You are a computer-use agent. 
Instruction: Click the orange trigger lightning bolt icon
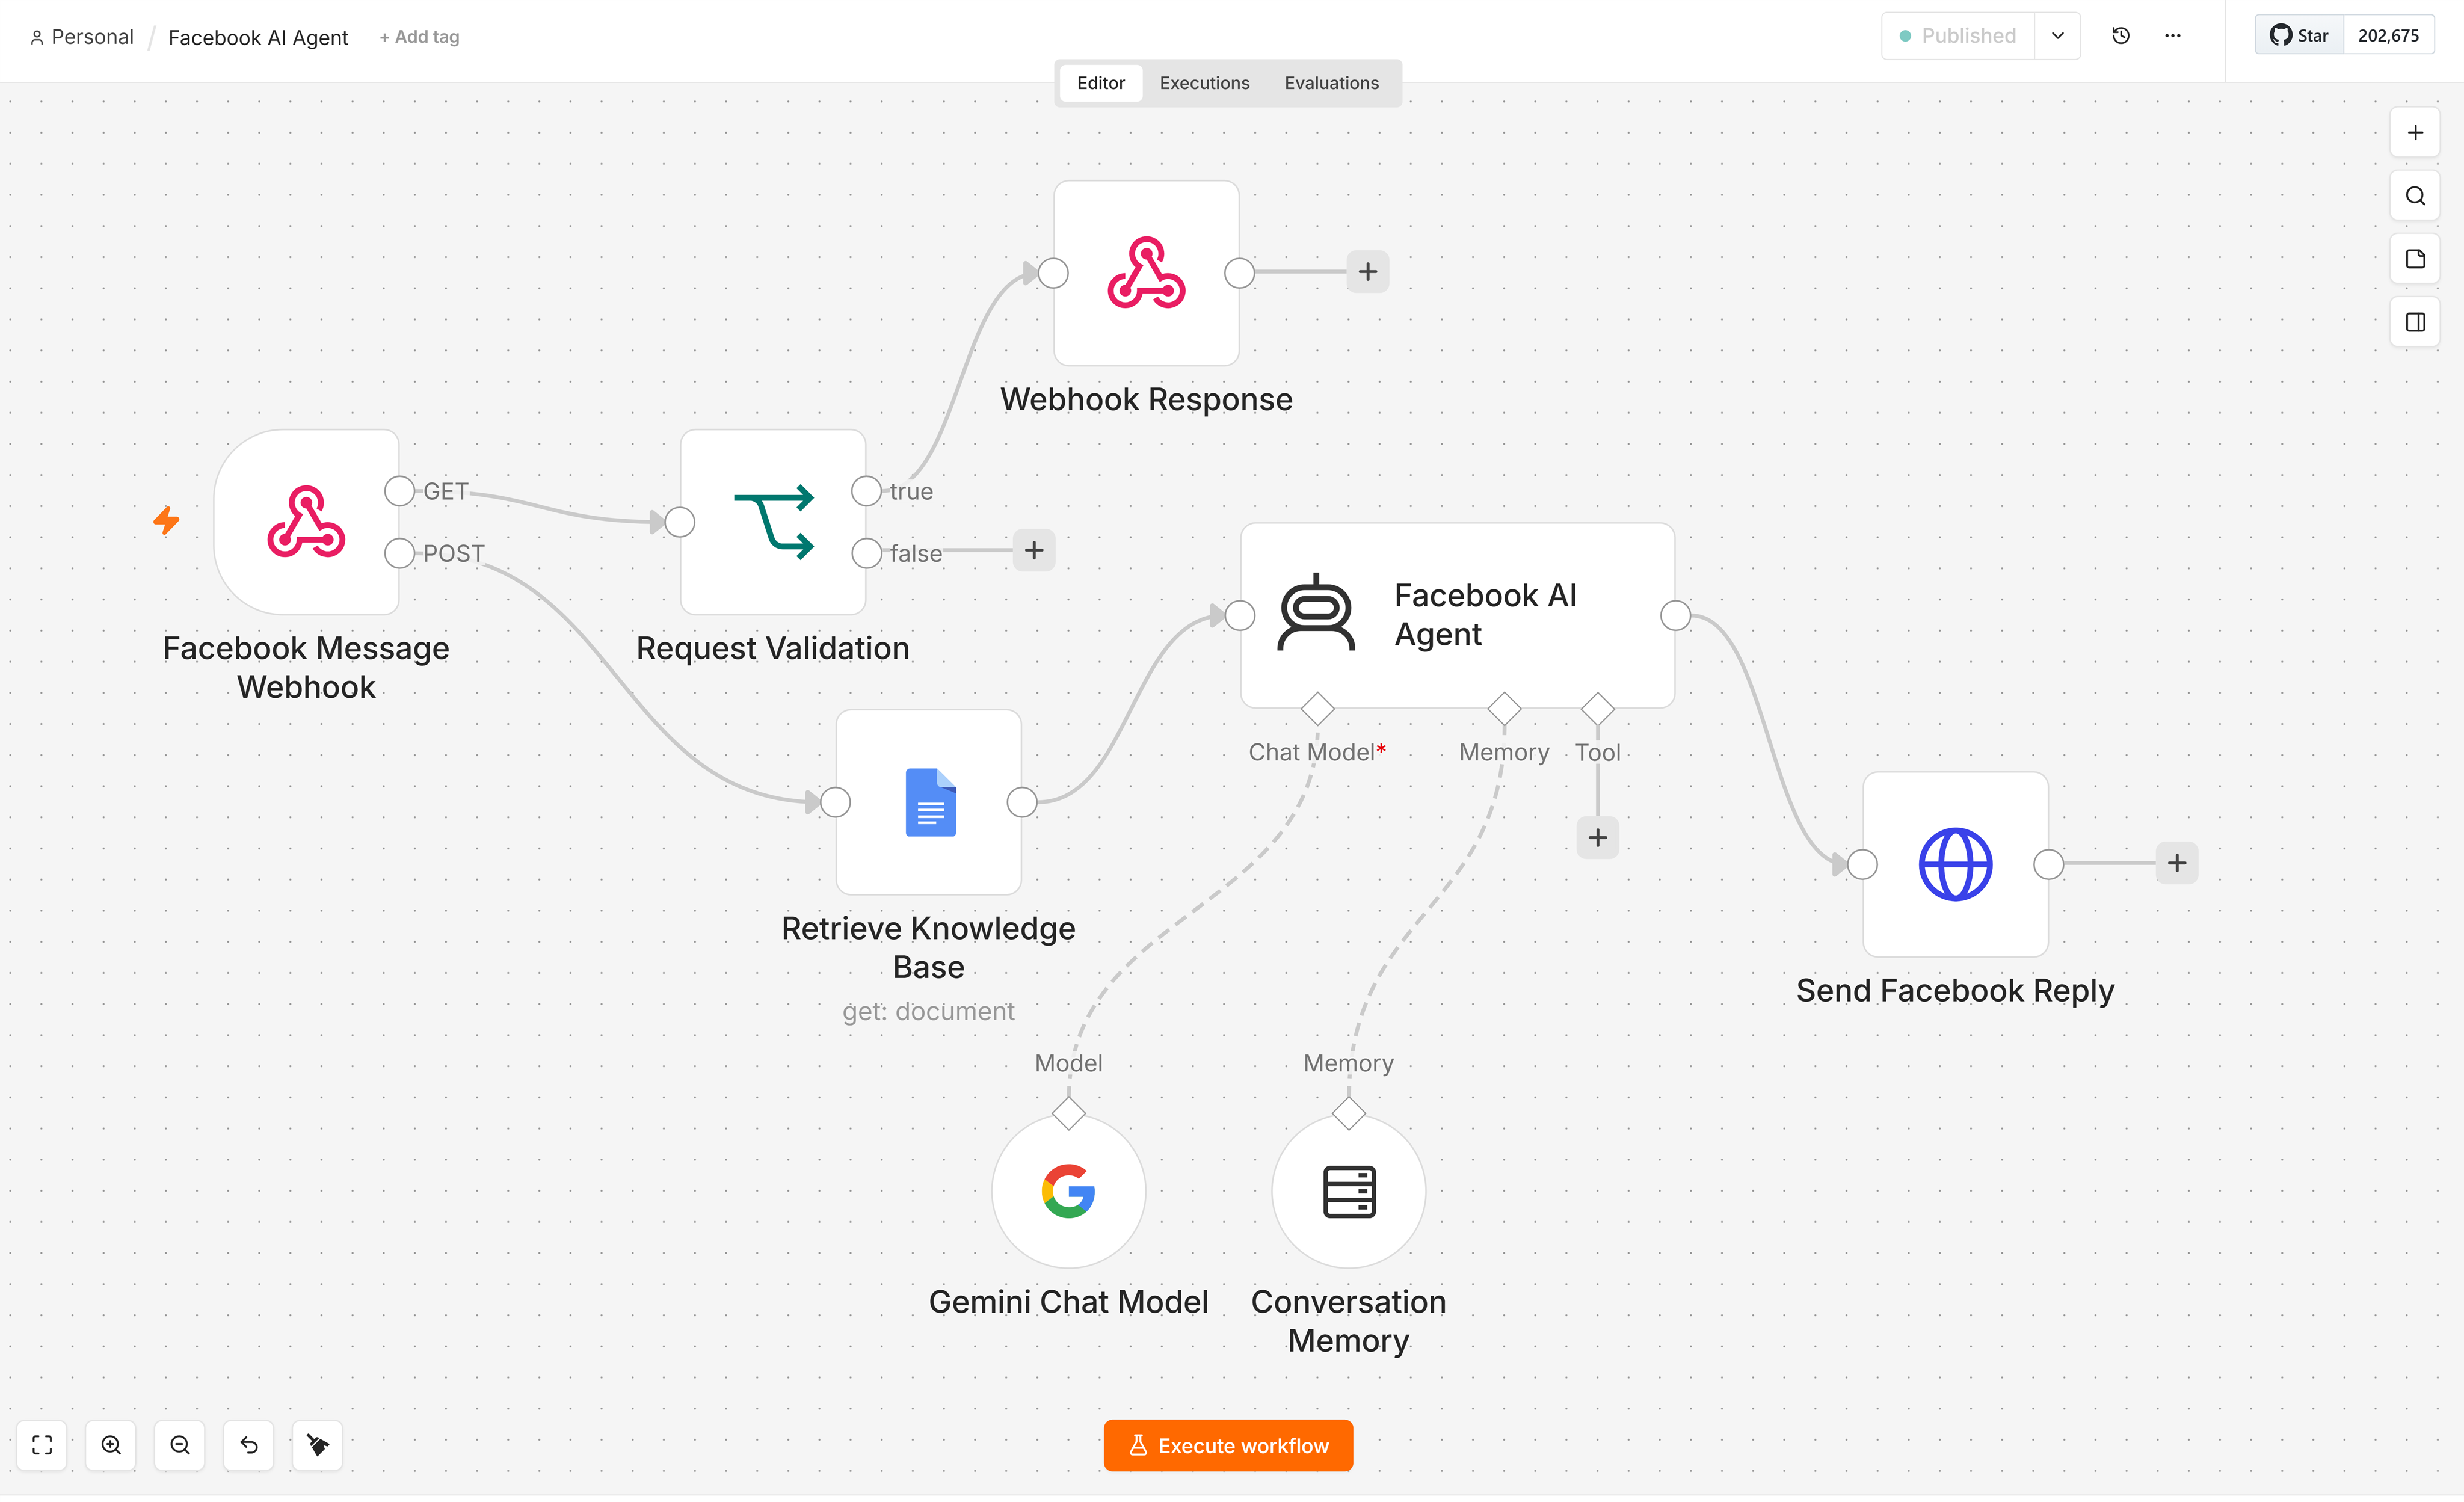tap(166, 520)
